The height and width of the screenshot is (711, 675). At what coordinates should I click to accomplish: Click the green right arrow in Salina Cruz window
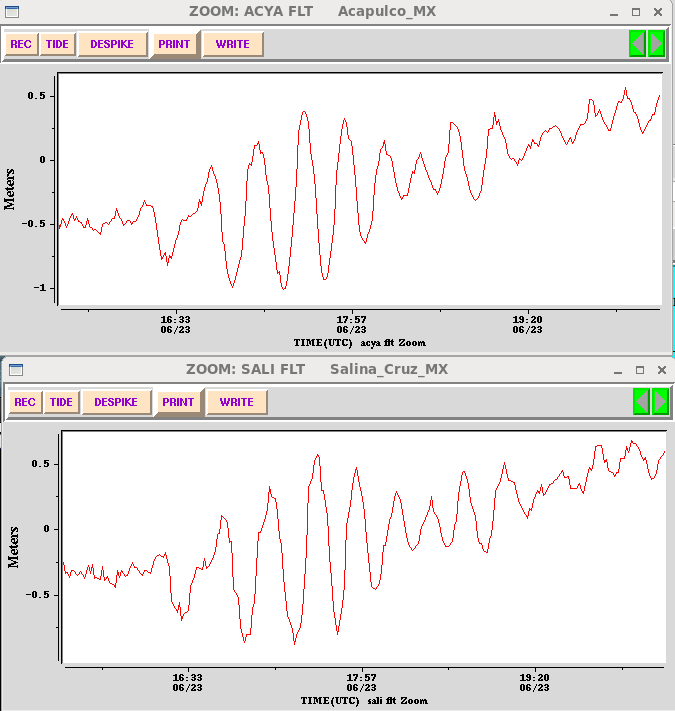[x=660, y=402]
